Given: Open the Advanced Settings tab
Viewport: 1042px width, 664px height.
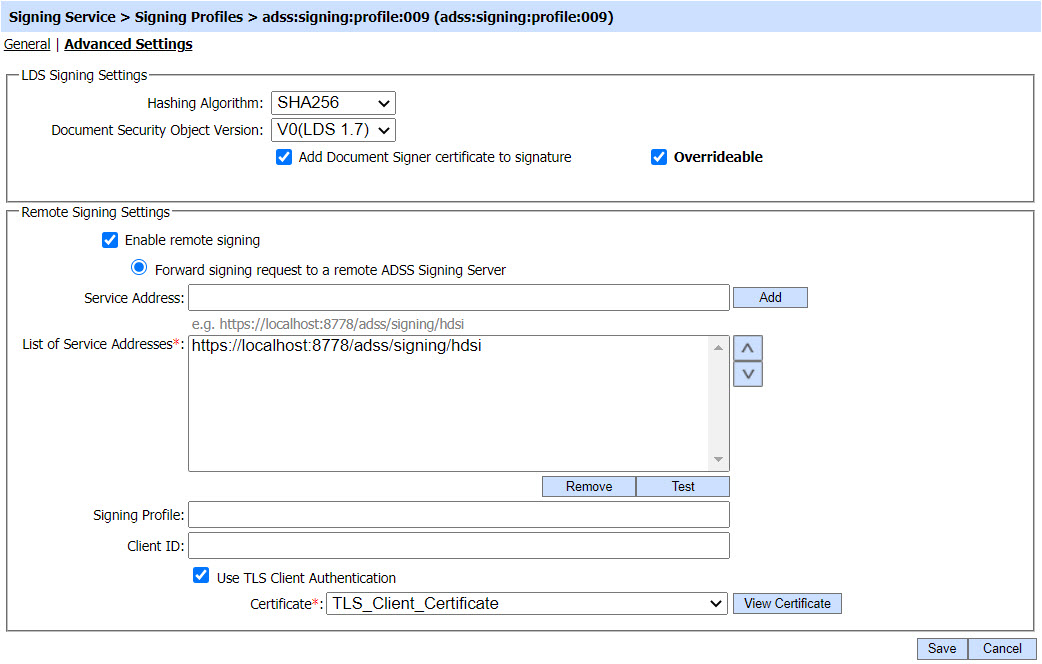Looking at the screenshot, I should pyautogui.click(x=128, y=44).
